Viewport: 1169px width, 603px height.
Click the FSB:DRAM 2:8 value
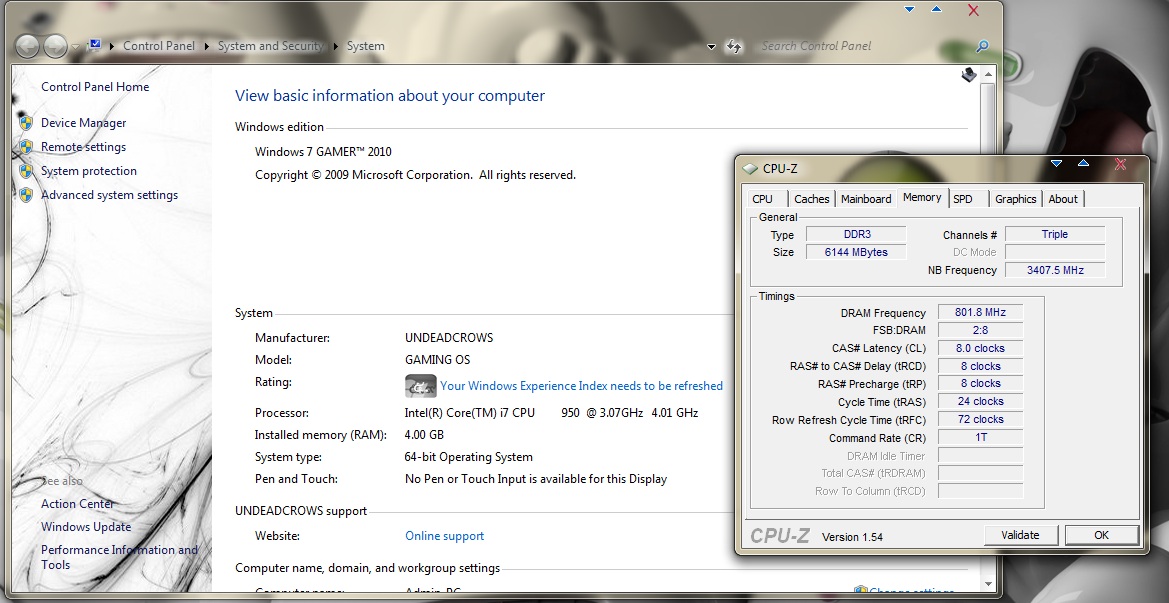tap(980, 330)
